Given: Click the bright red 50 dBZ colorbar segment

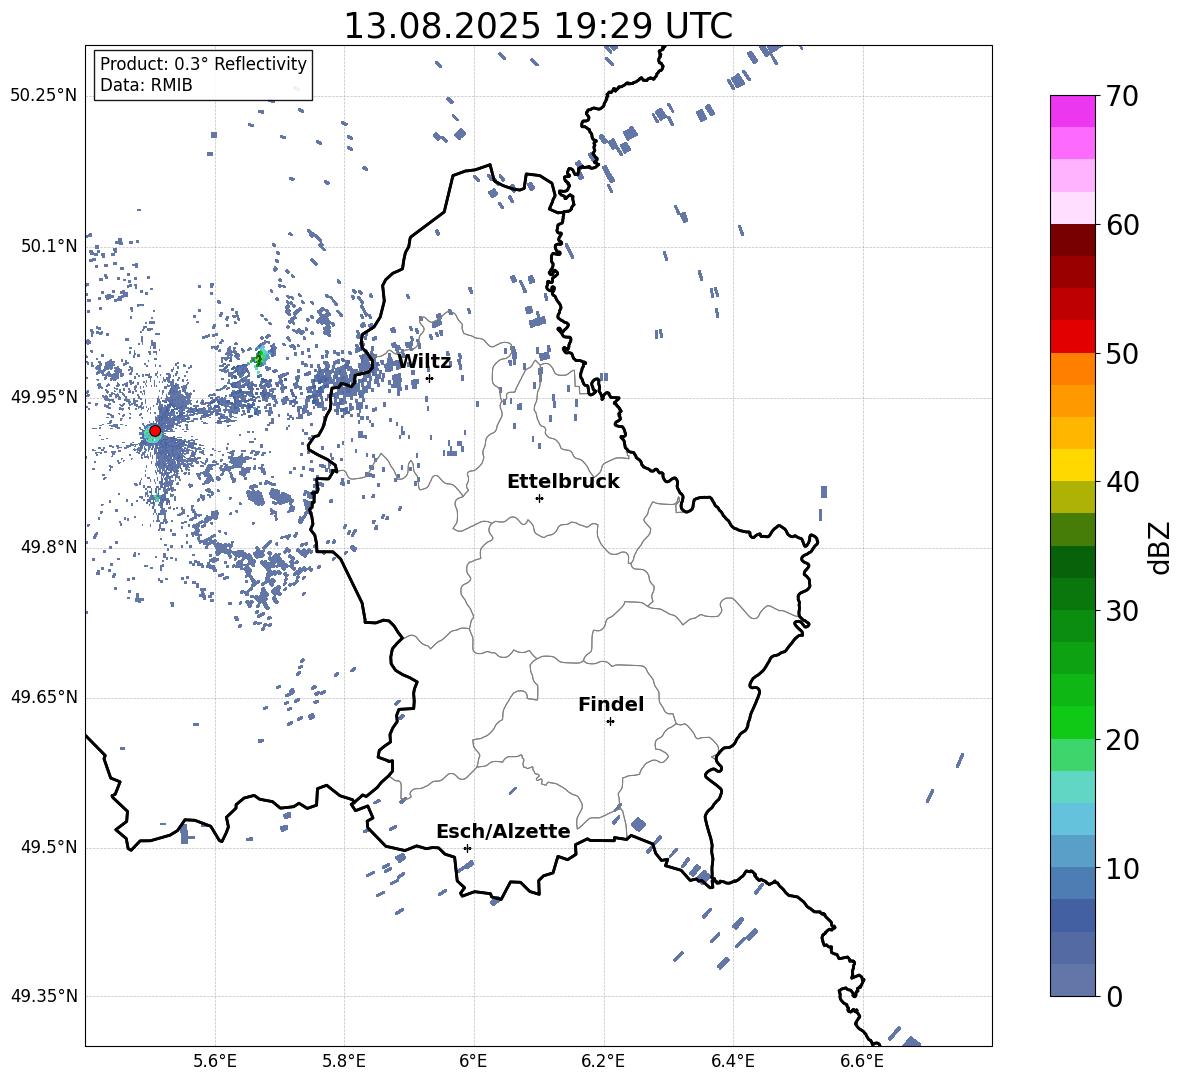Looking at the screenshot, I should tap(1072, 337).
